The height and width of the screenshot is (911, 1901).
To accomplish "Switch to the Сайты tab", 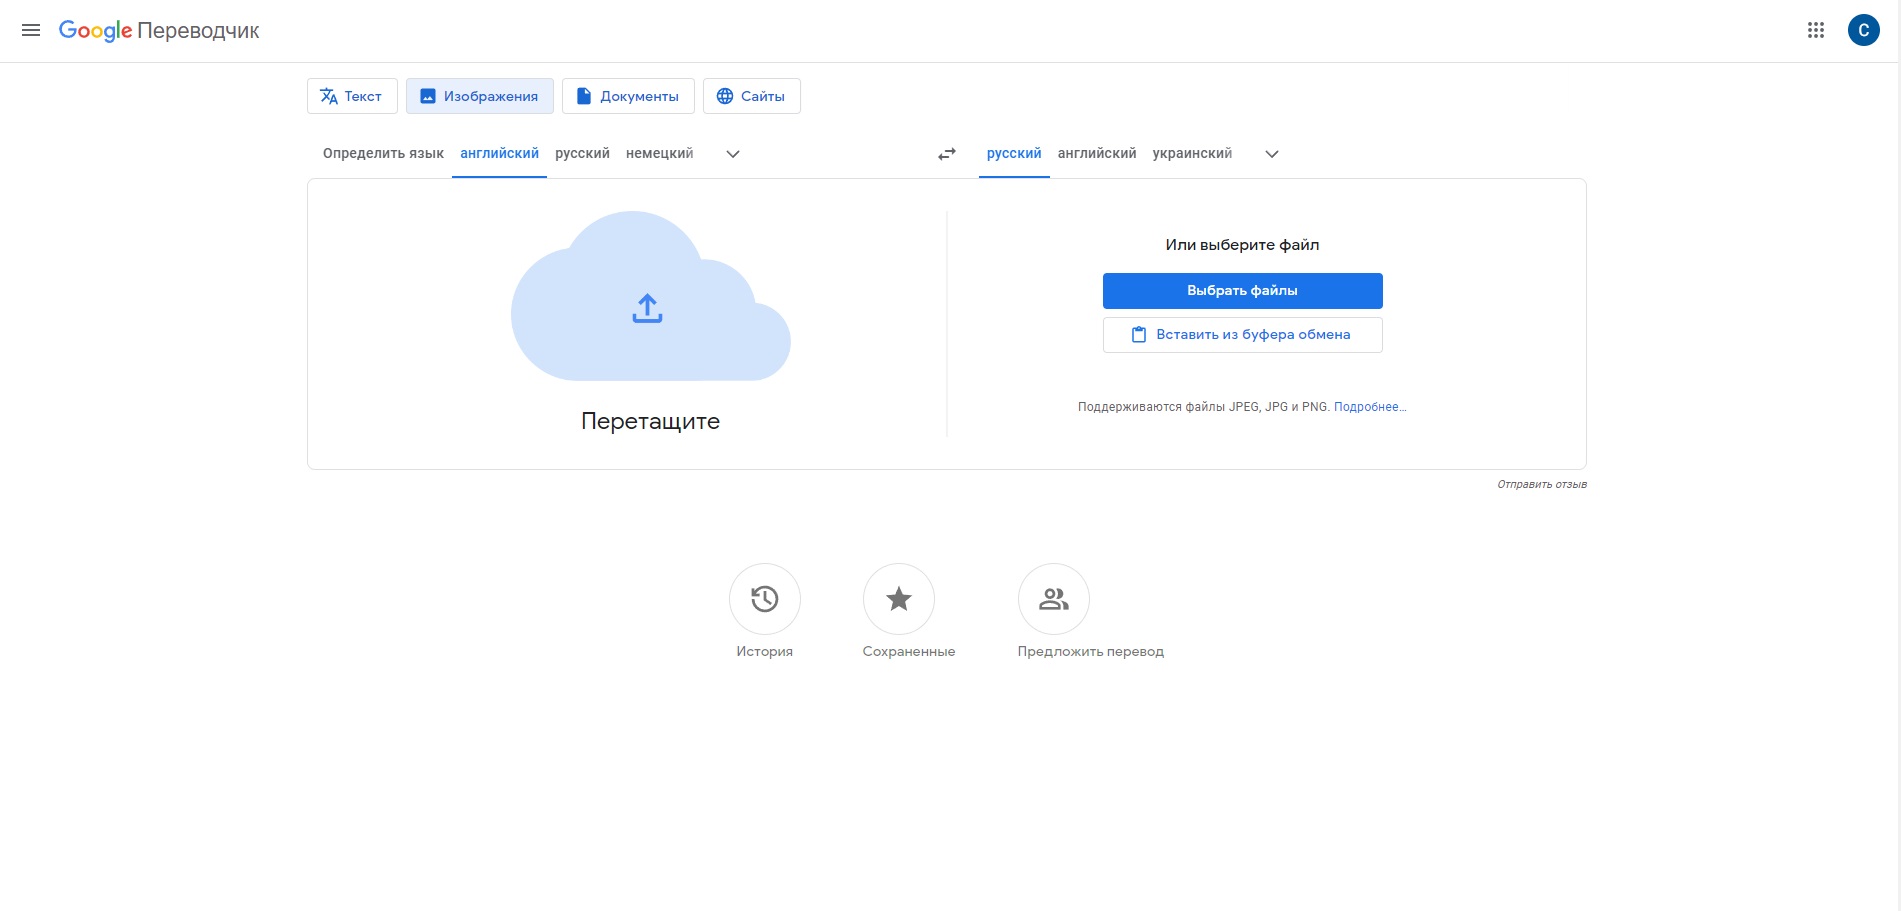I will click(752, 96).
